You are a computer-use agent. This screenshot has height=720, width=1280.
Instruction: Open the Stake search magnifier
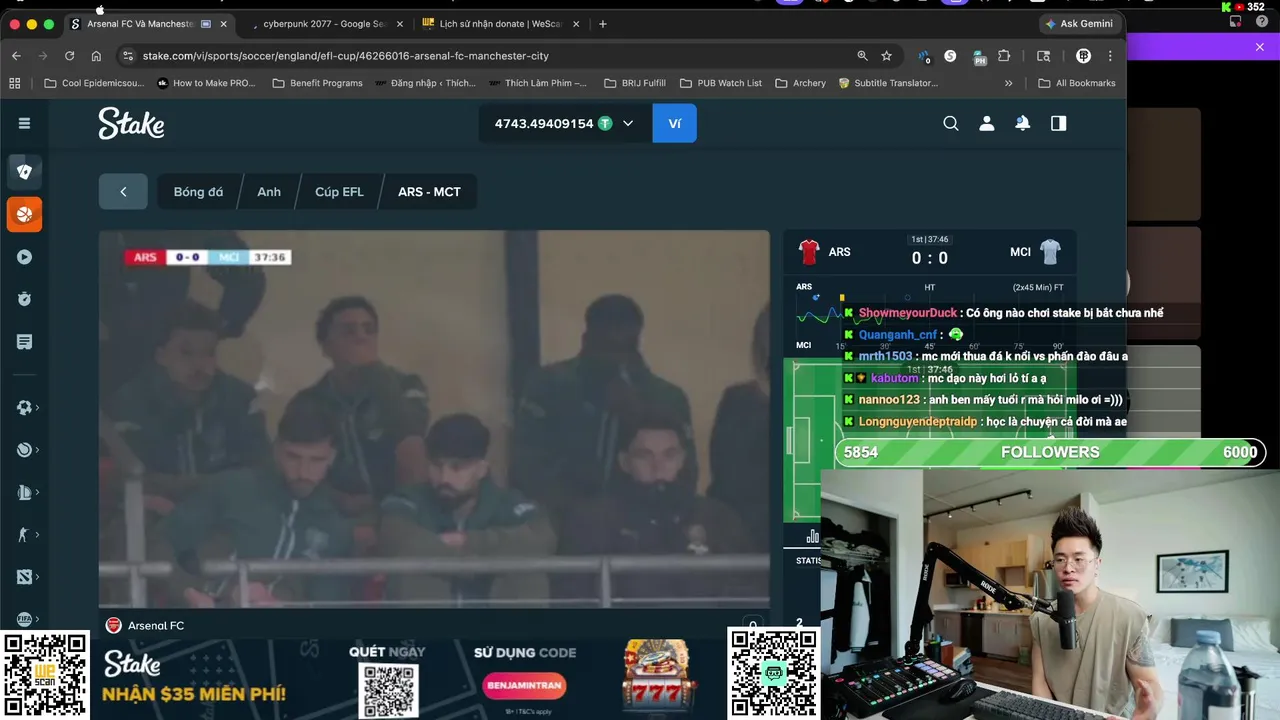point(951,123)
